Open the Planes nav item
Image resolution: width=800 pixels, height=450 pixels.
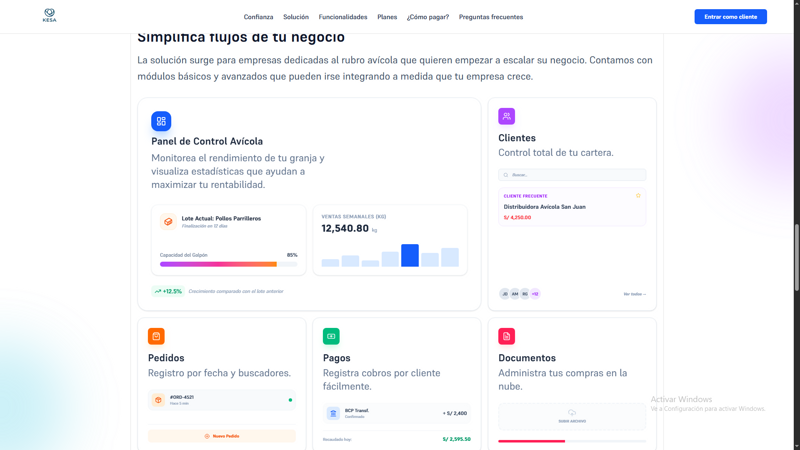pyautogui.click(x=387, y=17)
